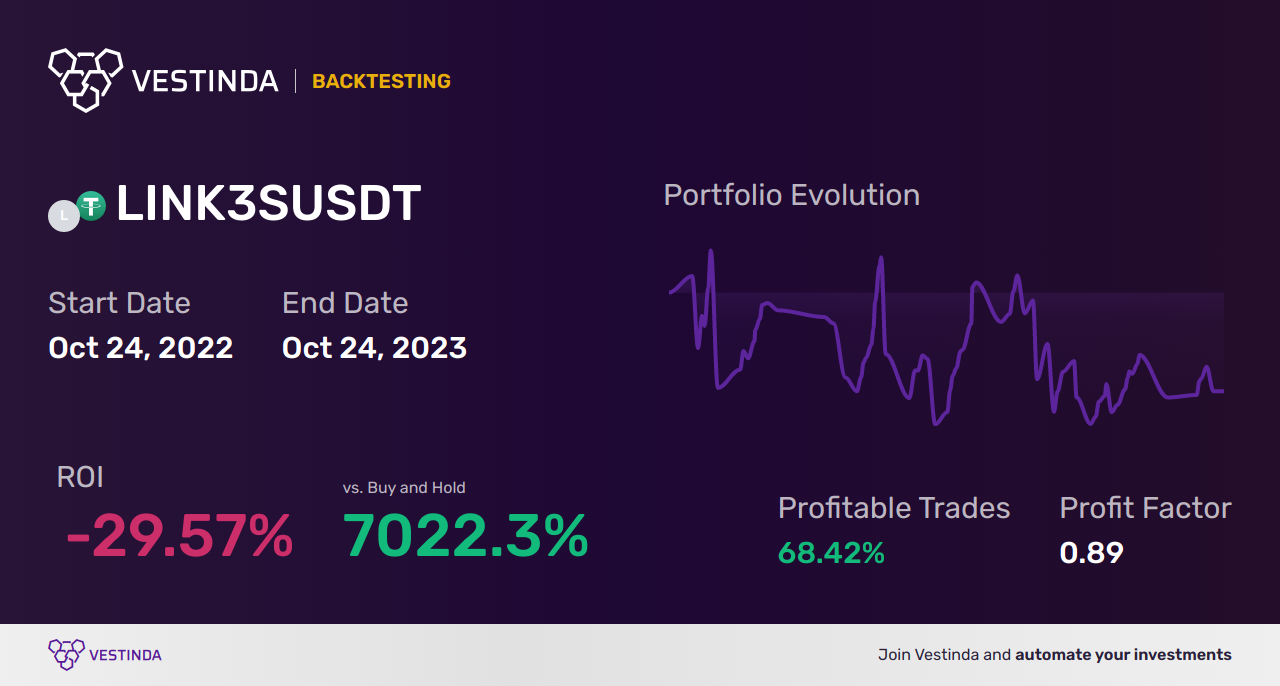Select the BACKTESTING label in header
The height and width of the screenshot is (686, 1280).
[381, 81]
